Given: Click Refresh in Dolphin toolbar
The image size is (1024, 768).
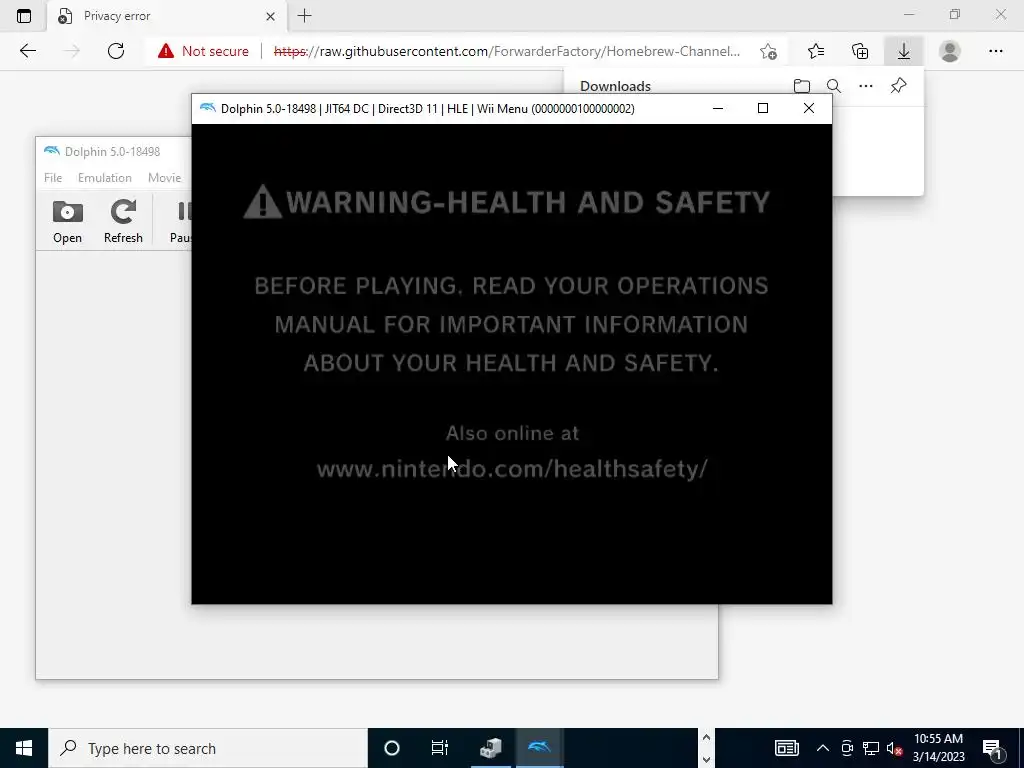Looking at the screenshot, I should pos(123,222).
